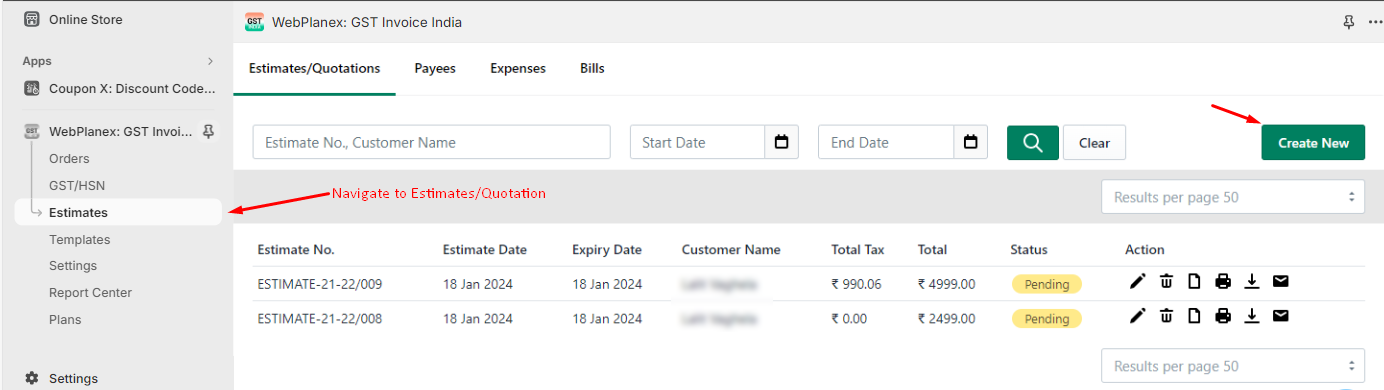Open the Start Date calendar picker
Viewport: 1384px width, 390px height.
click(781, 142)
